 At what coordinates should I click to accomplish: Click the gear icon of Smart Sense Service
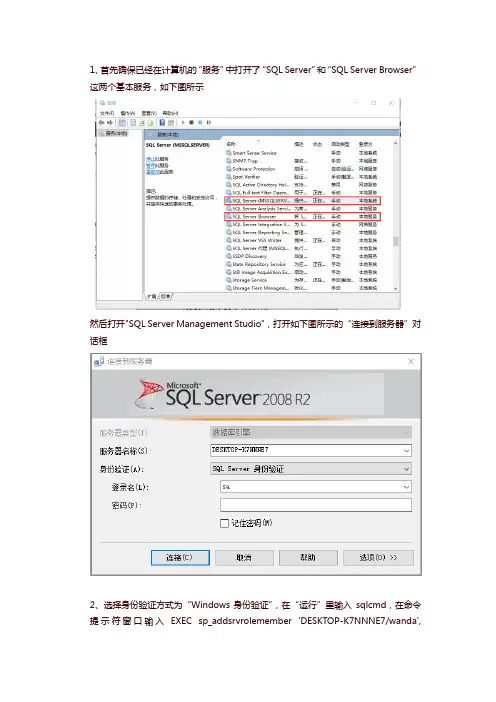[x=229, y=153]
